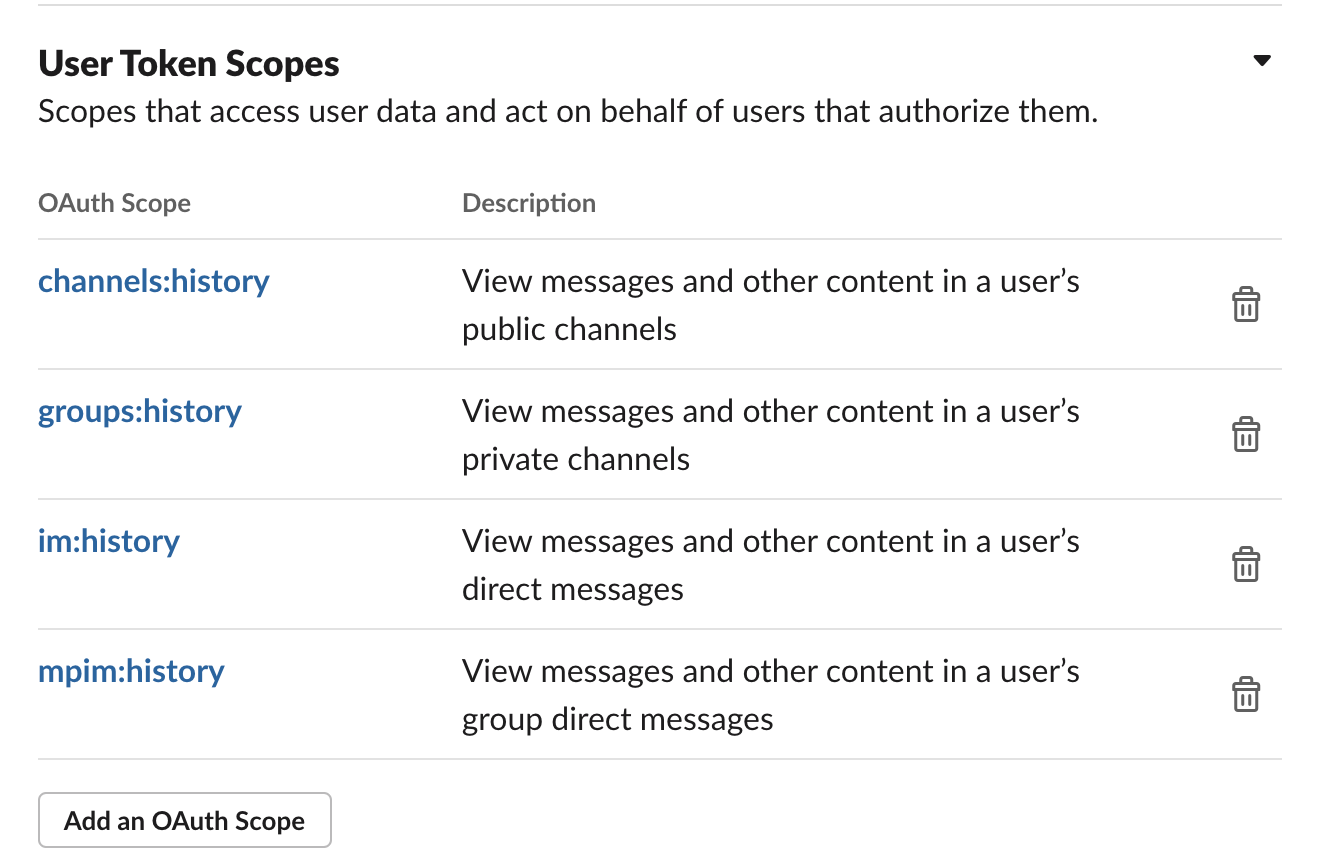Viewport: 1334px width, 866px height.
Task: Click the OAuth Scope column header
Action: click(x=114, y=203)
